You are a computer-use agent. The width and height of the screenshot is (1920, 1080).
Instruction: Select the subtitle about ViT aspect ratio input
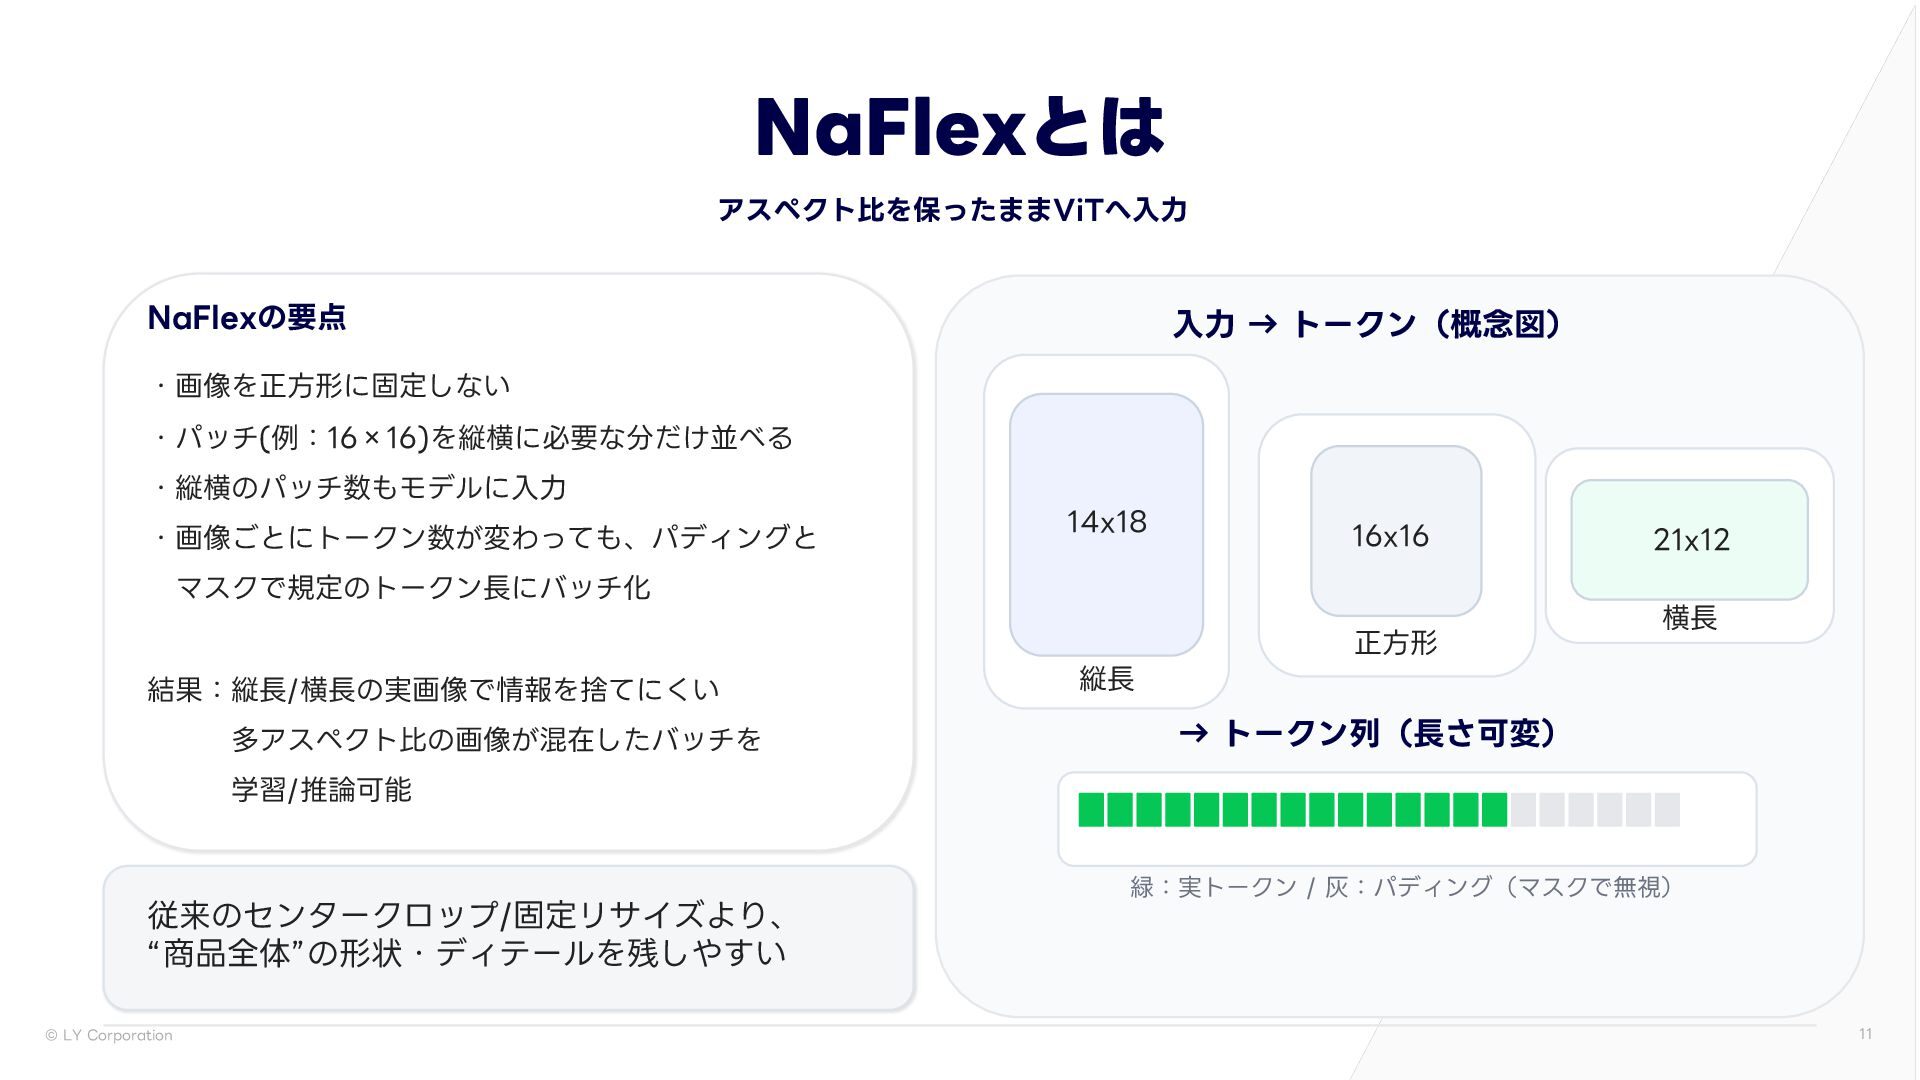952,210
